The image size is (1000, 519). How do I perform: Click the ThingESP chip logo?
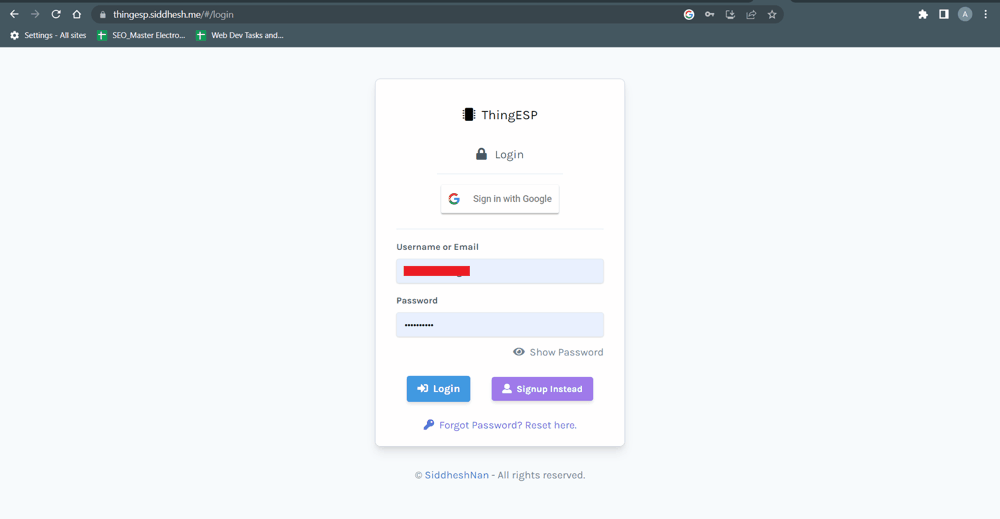(x=468, y=115)
